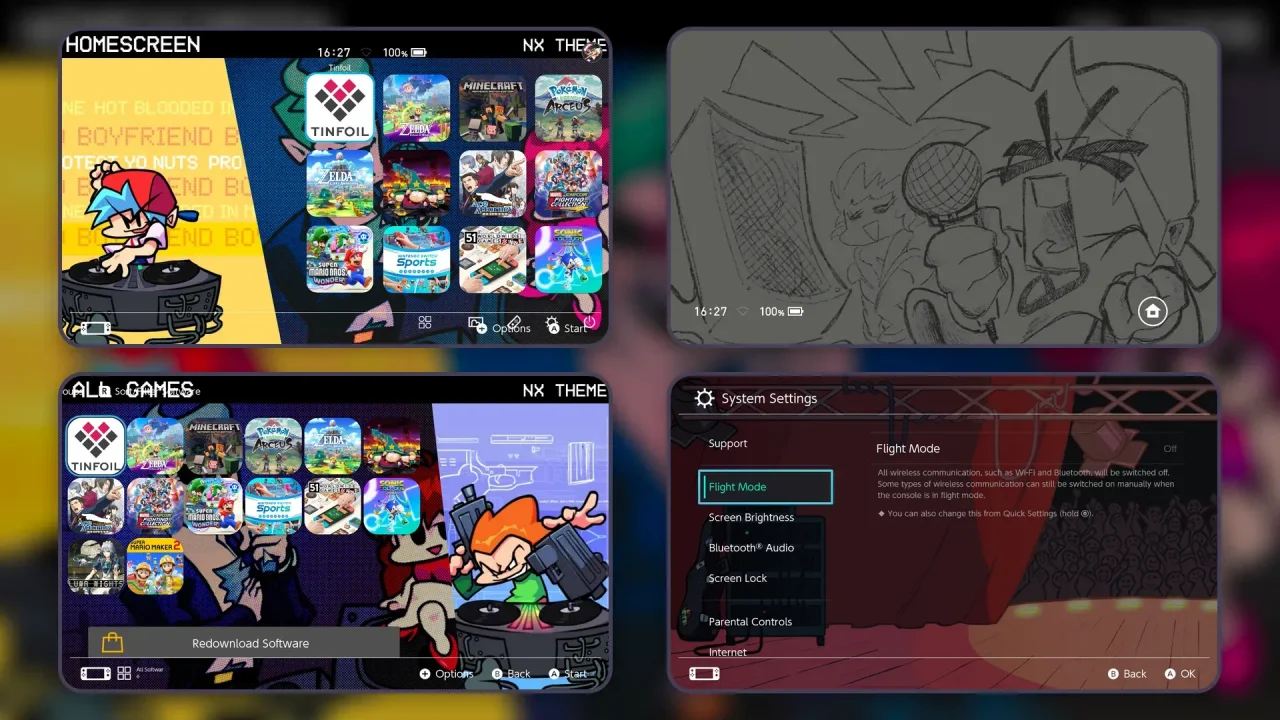The height and width of the screenshot is (720, 1280).
Task: Open Tinfoil in the All Games panel
Action: click(x=96, y=446)
